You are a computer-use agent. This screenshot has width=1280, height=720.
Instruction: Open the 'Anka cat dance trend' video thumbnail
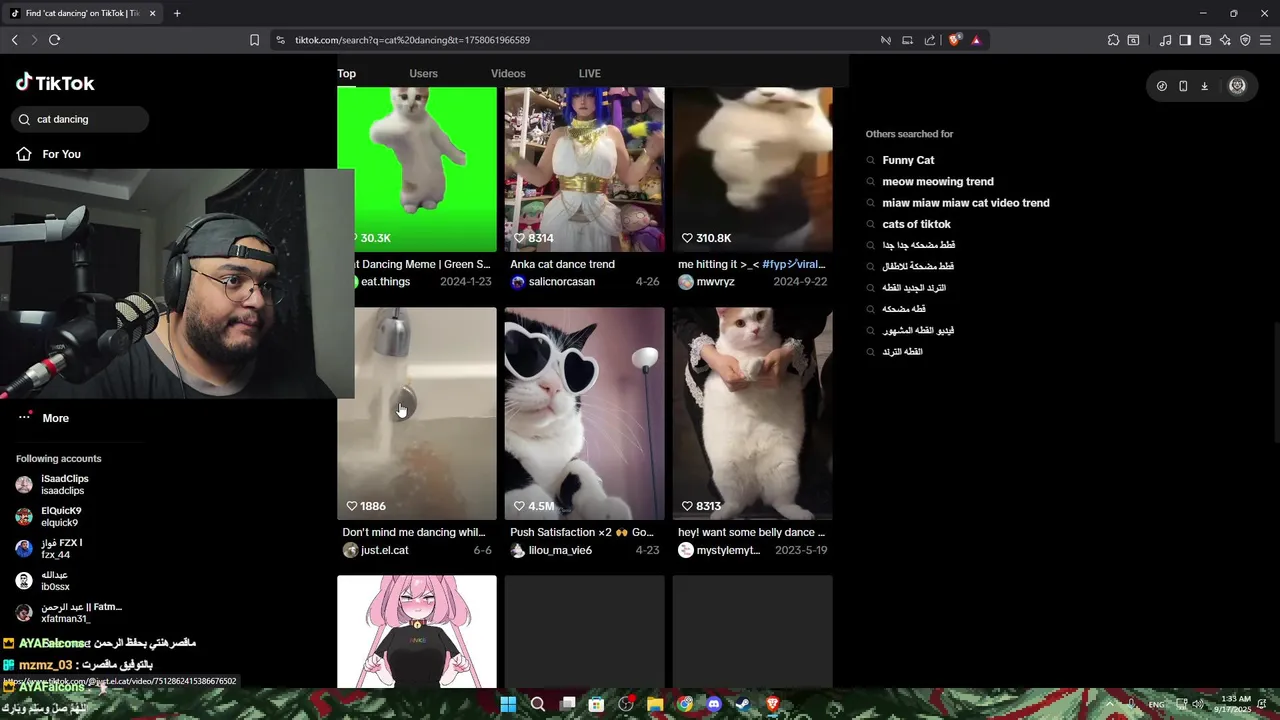tap(584, 168)
